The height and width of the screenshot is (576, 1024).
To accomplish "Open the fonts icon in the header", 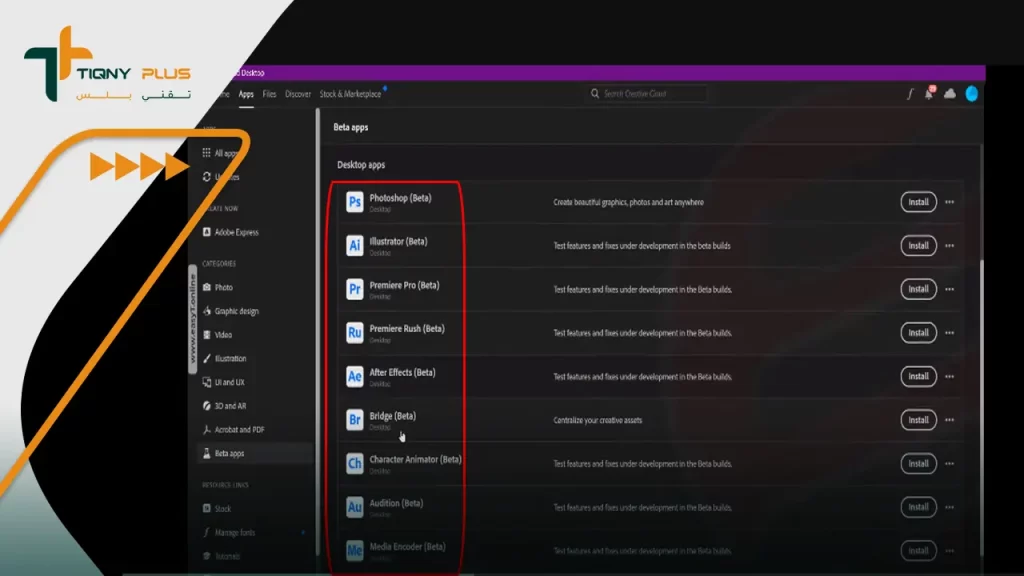I will coord(909,94).
